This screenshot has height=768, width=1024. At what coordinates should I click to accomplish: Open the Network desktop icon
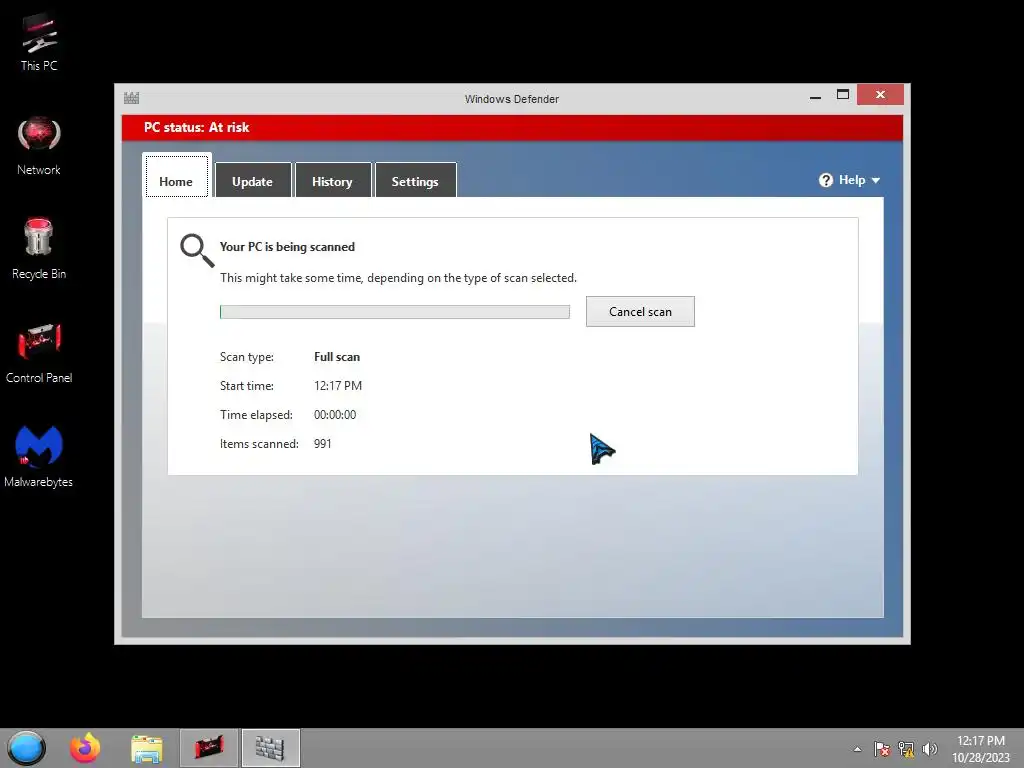point(39,146)
